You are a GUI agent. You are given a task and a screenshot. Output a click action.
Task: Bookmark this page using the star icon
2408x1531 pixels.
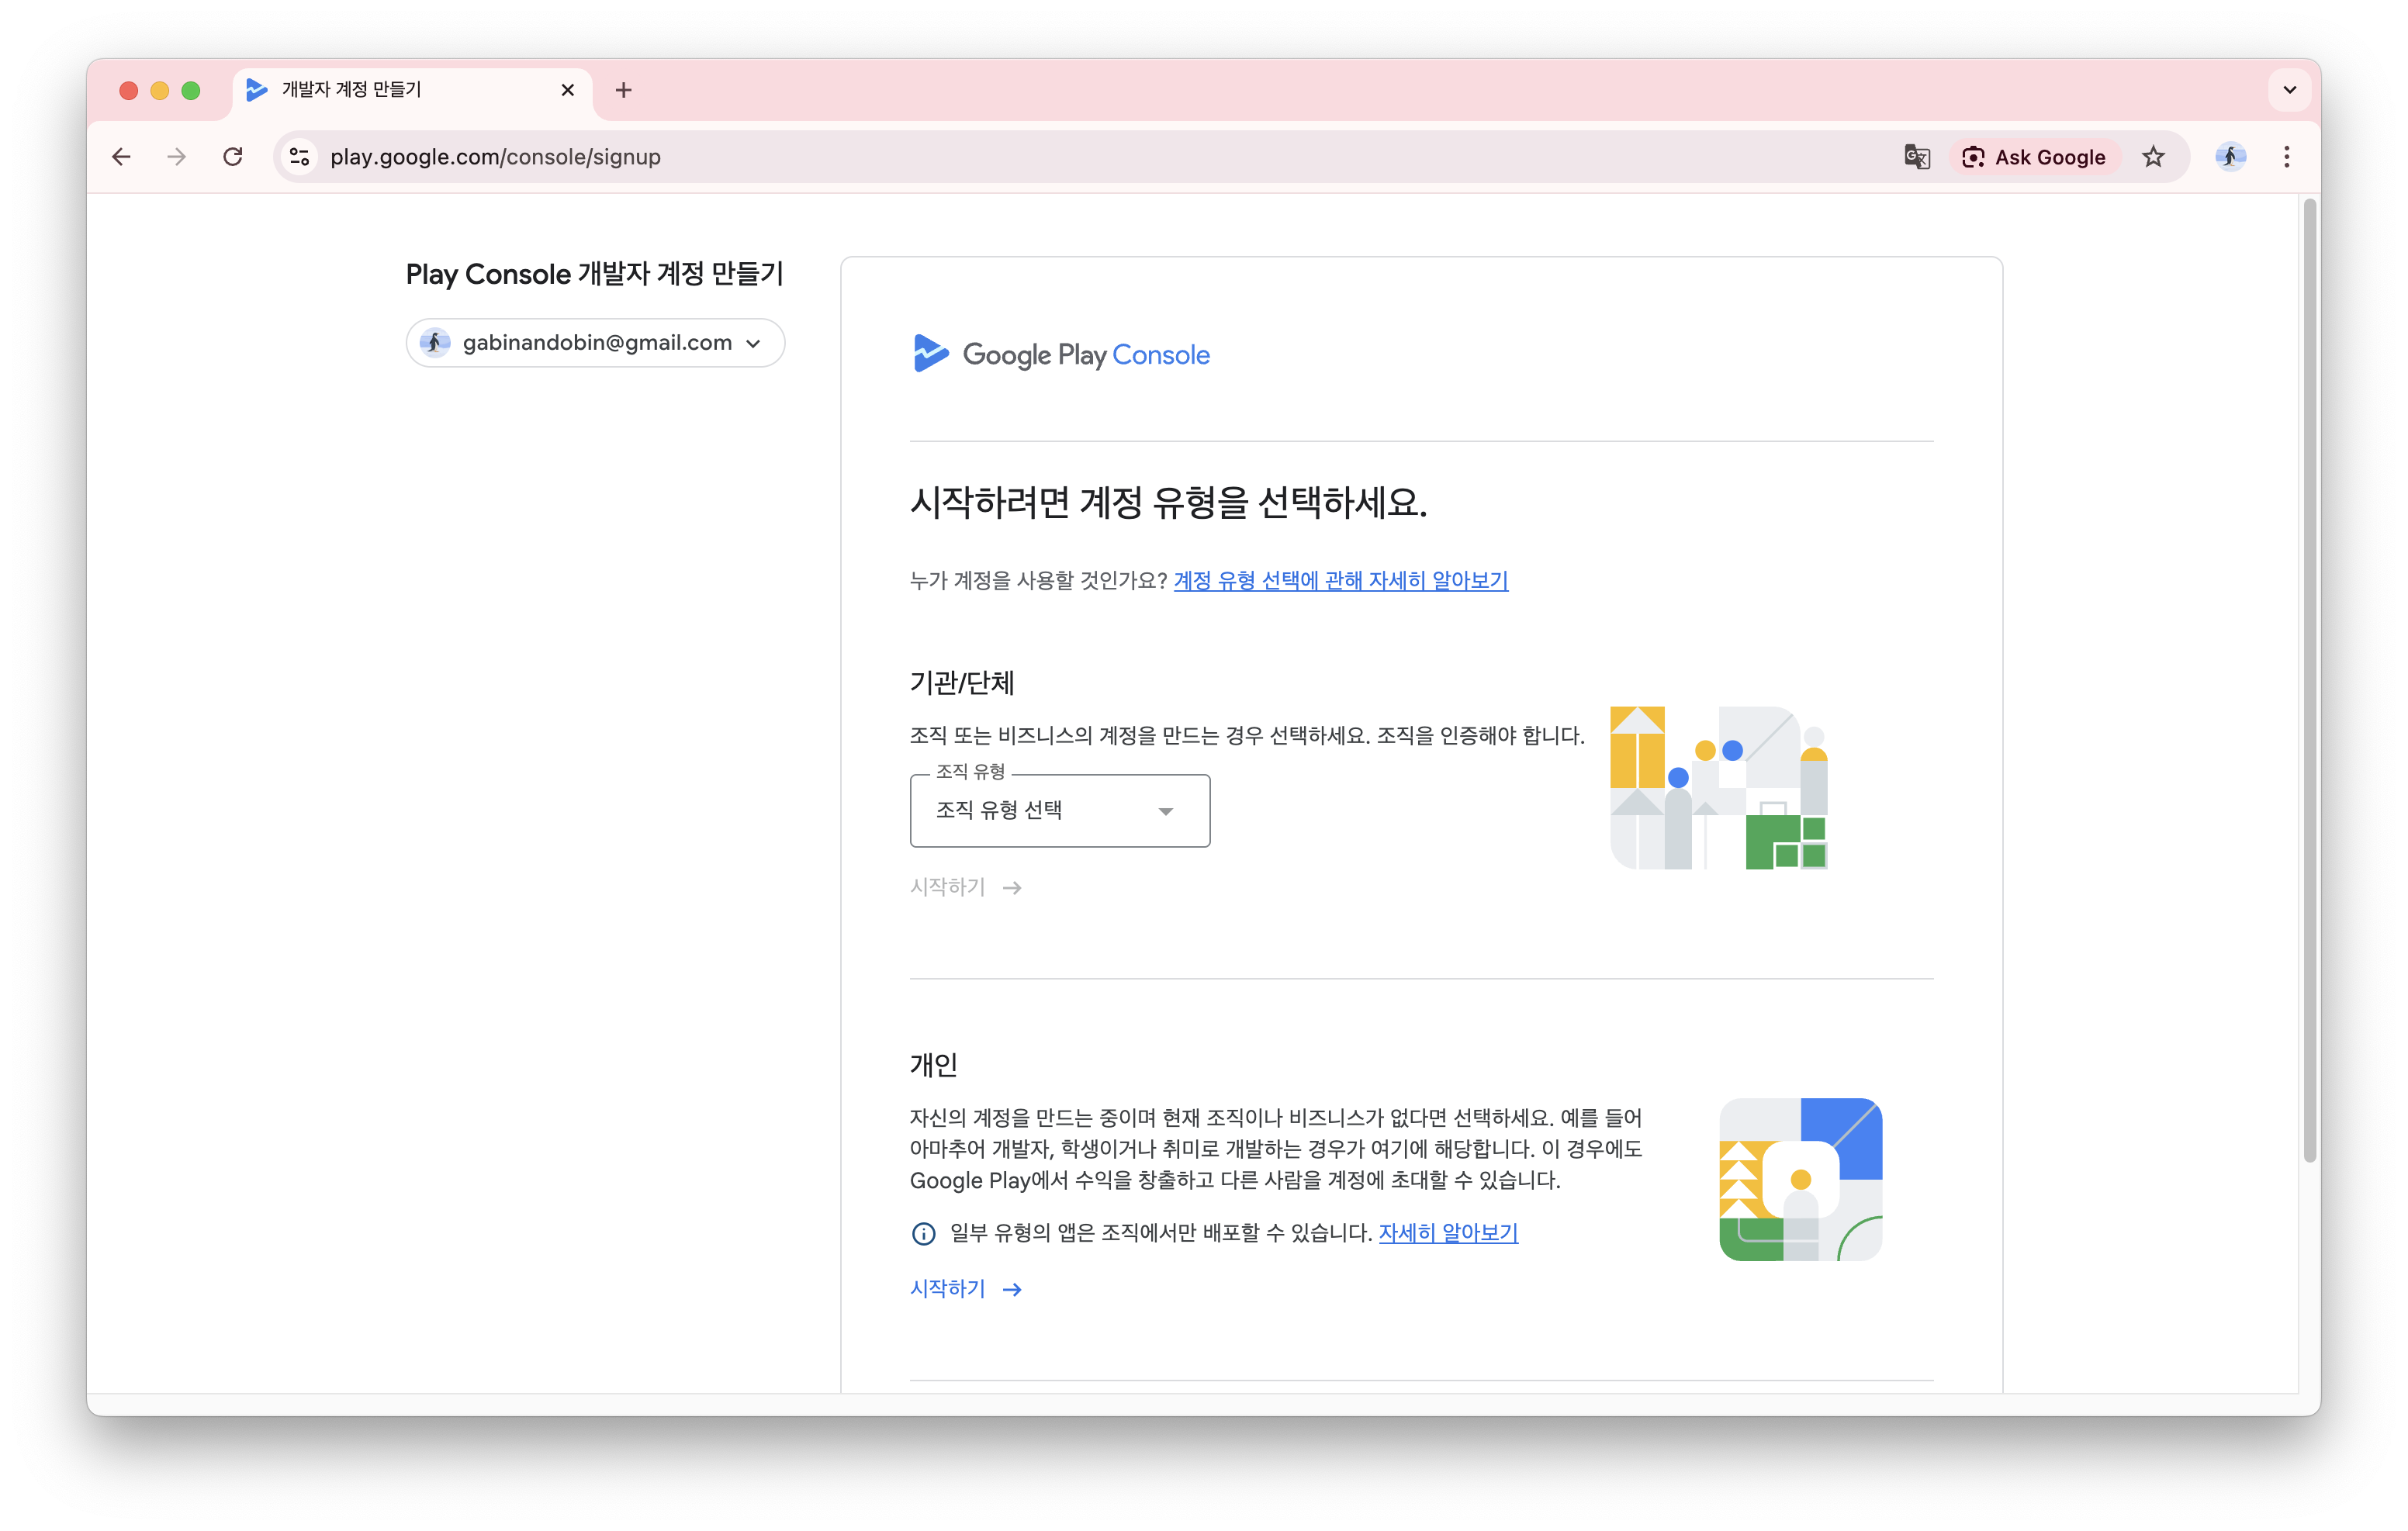2152,156
